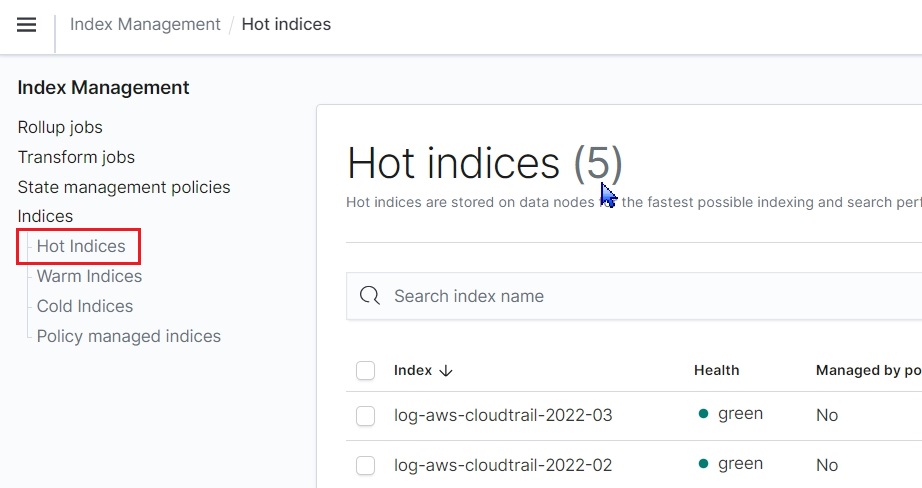Screen dimensions: 922x488
Task: Go to Transform jobs page
Action: click(x=76, y=157)
